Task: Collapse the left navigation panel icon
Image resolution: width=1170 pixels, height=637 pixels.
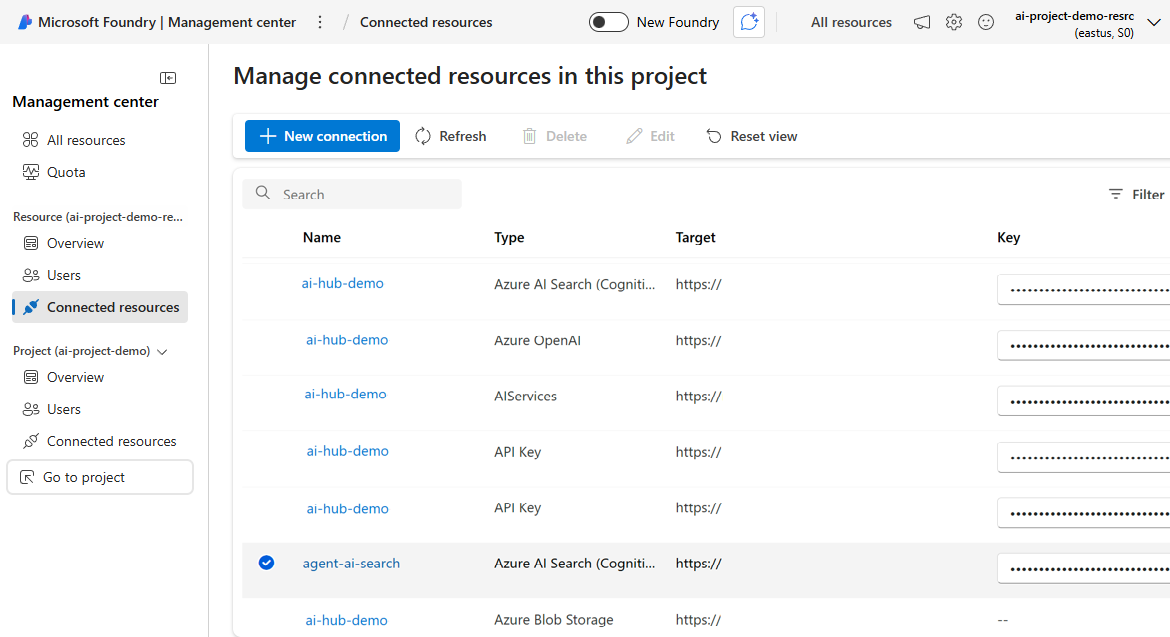Action: pos(168,78)
